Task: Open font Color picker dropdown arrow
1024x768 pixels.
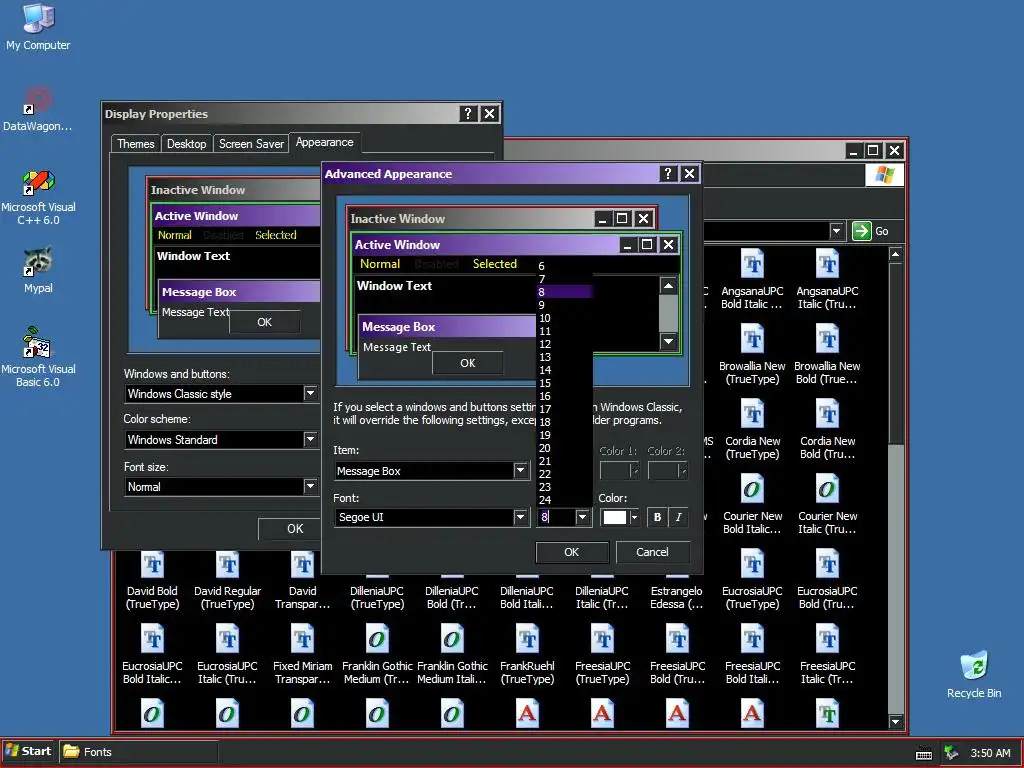Action: coord(633,517)
